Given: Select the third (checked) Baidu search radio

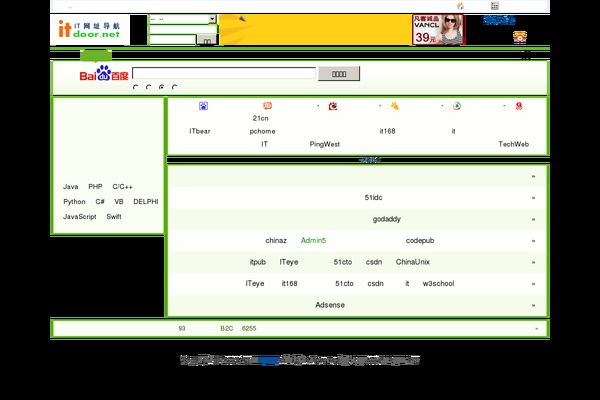Looking at the screenshot, I should pos(161,87).
